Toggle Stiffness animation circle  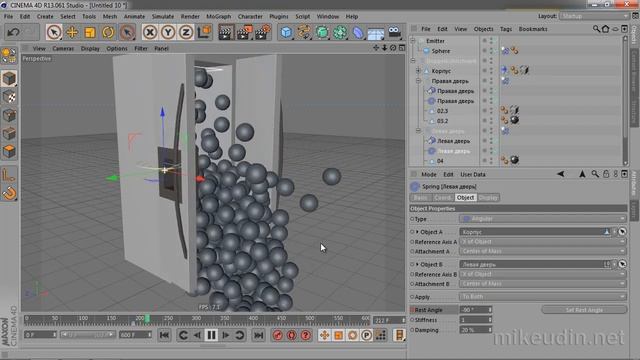point(412,320)
